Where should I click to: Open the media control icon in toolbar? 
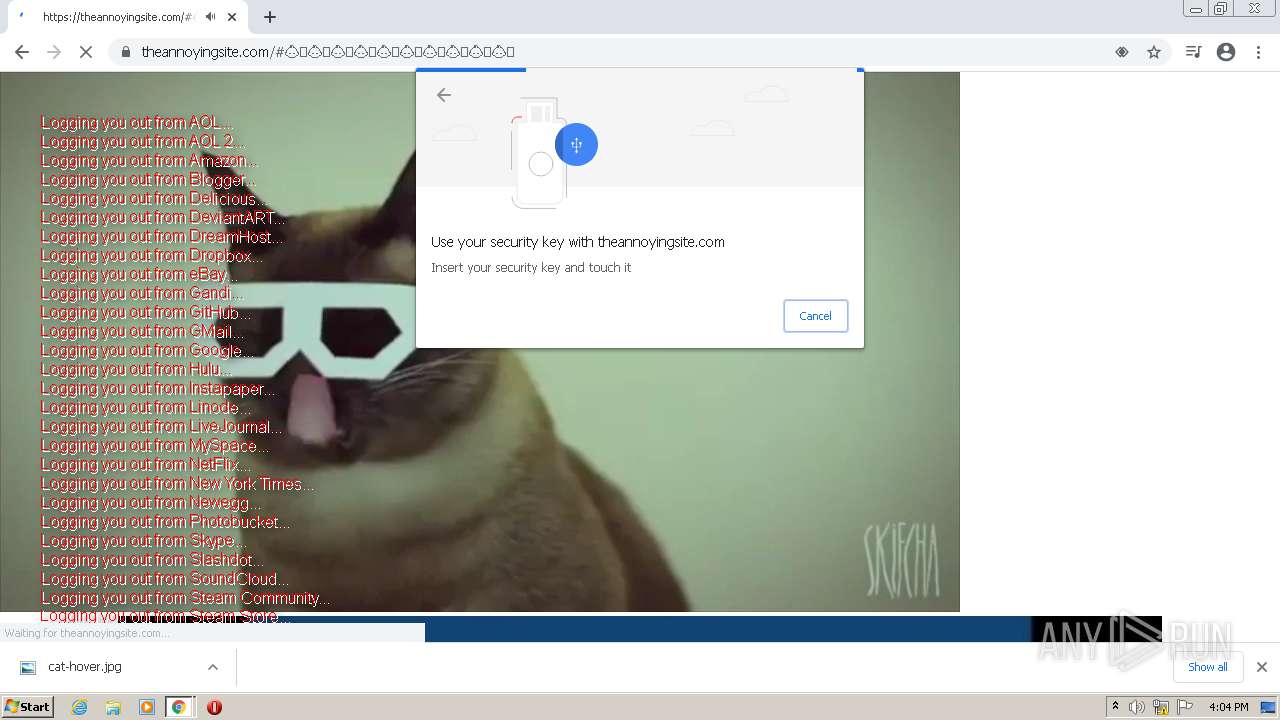(1193, 52)
